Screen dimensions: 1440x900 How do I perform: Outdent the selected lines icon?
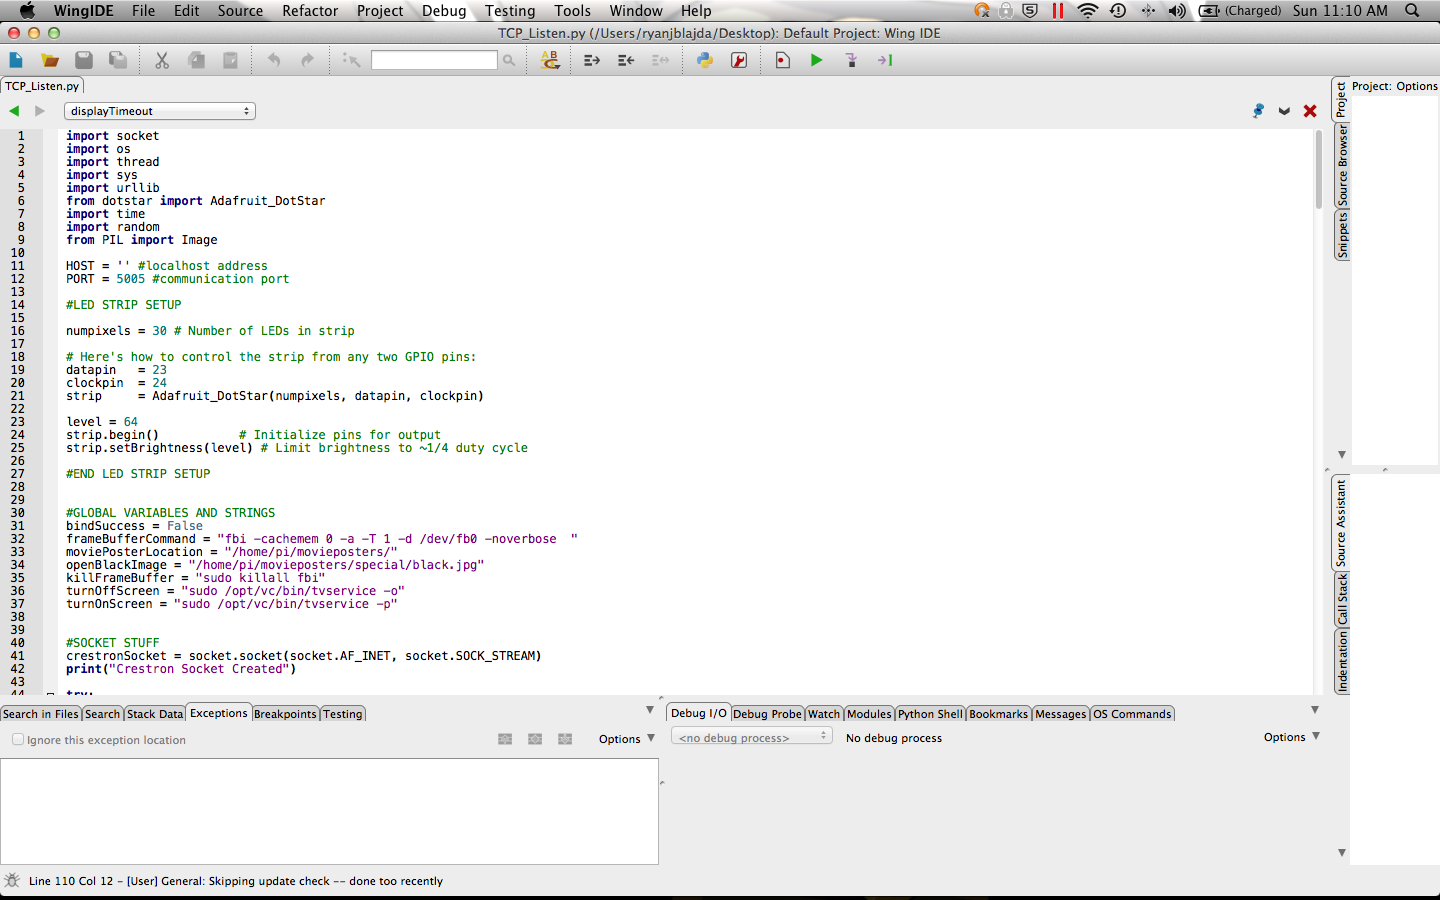tap(626, 60)
